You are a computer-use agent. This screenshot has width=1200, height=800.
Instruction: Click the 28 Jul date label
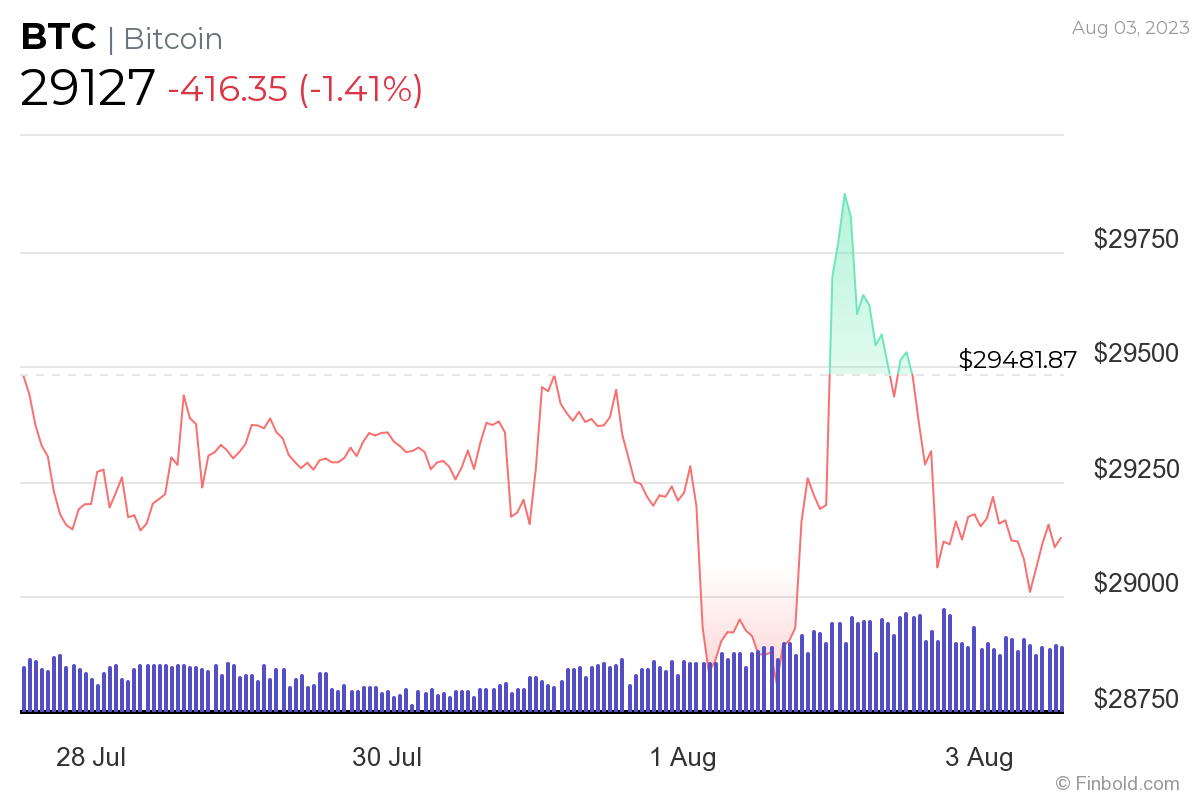90,757
